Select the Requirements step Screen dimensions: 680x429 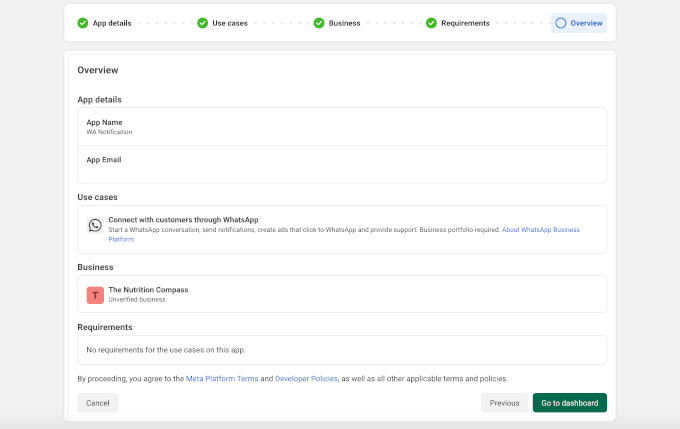(x=465, y=23)
